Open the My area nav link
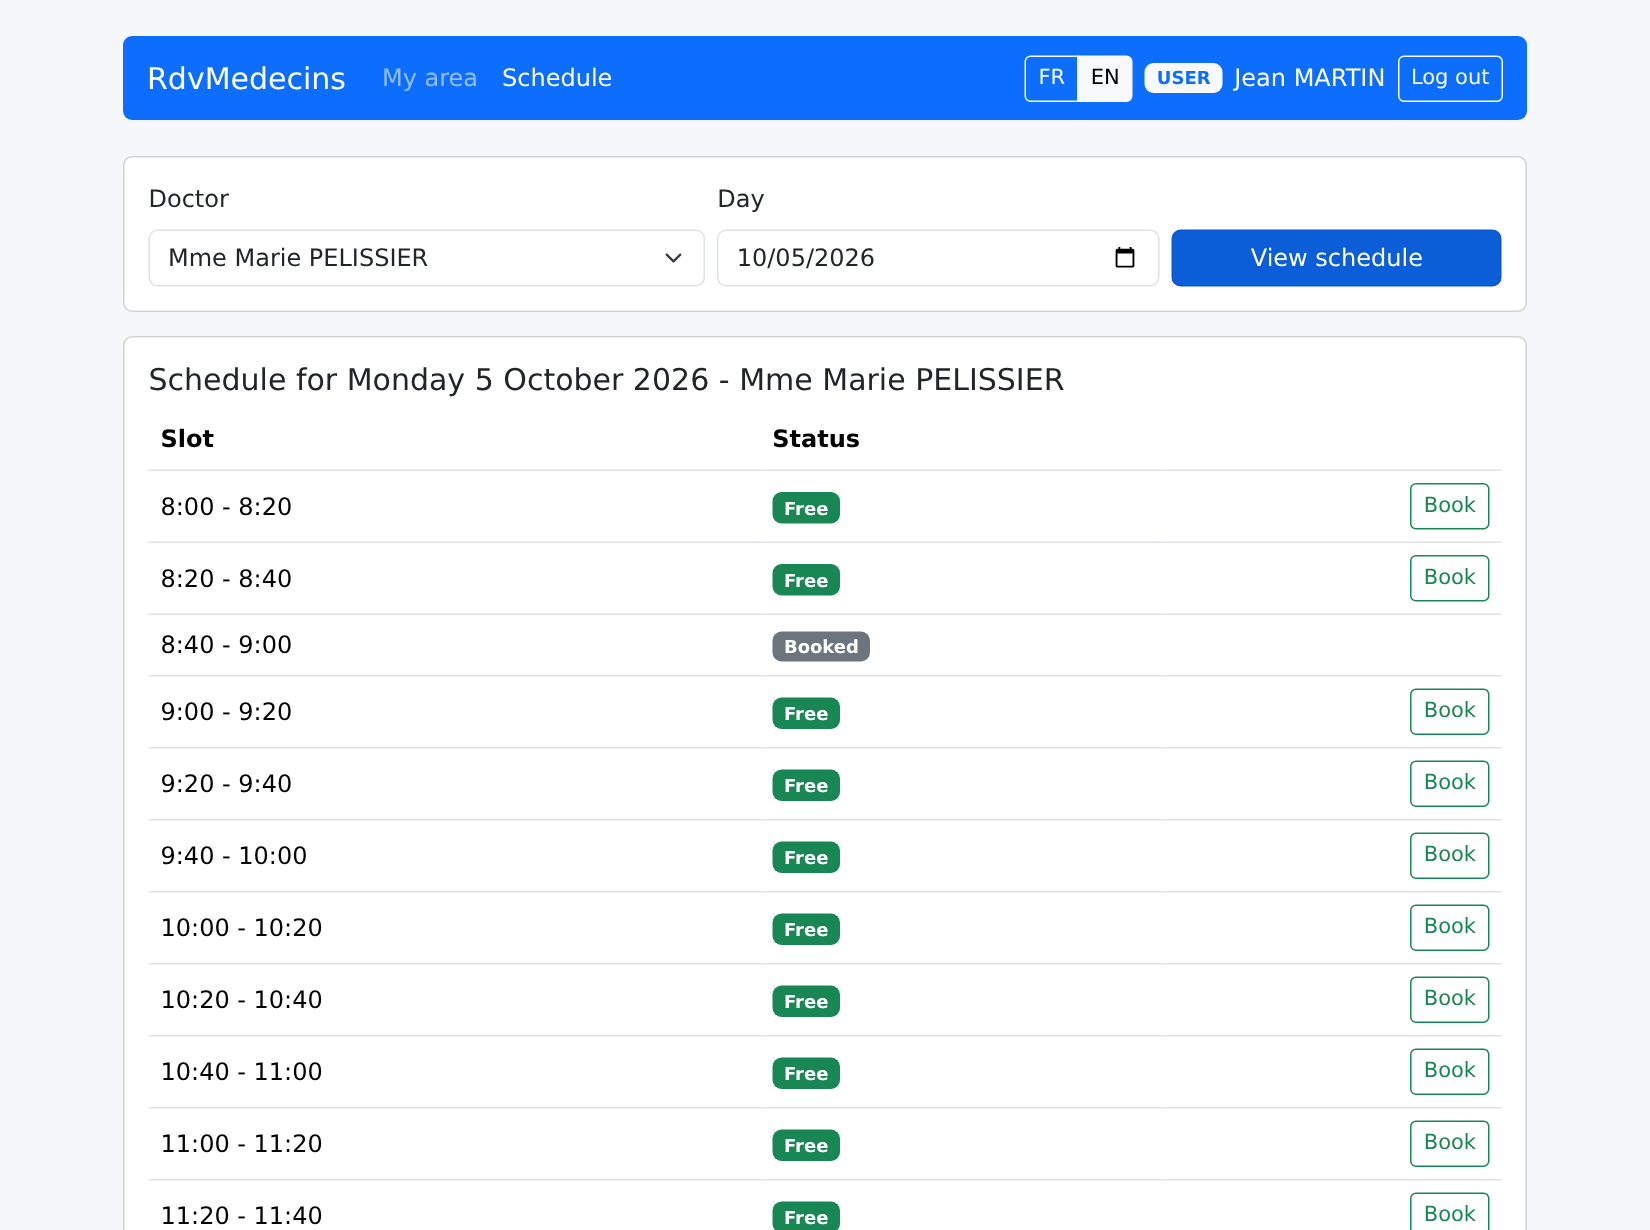The height and width of the screenshot is (1230, 1650). pos(430,78)
